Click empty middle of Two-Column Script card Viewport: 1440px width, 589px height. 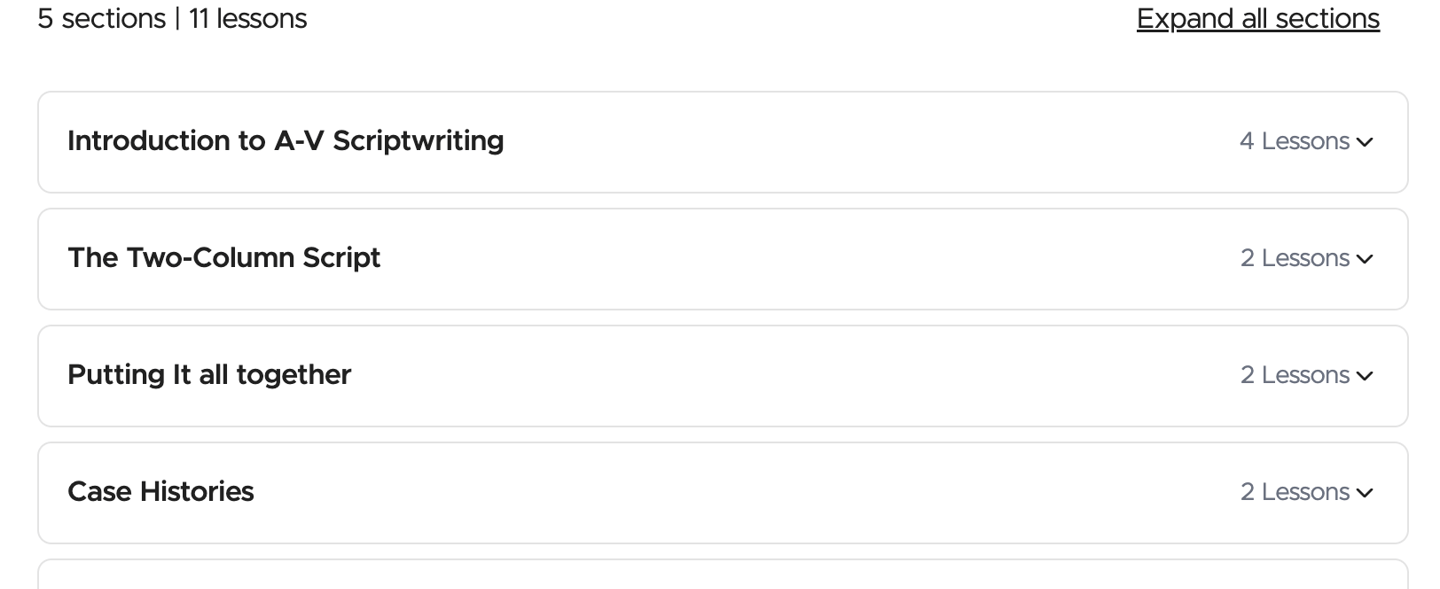[x=800, y=259]
